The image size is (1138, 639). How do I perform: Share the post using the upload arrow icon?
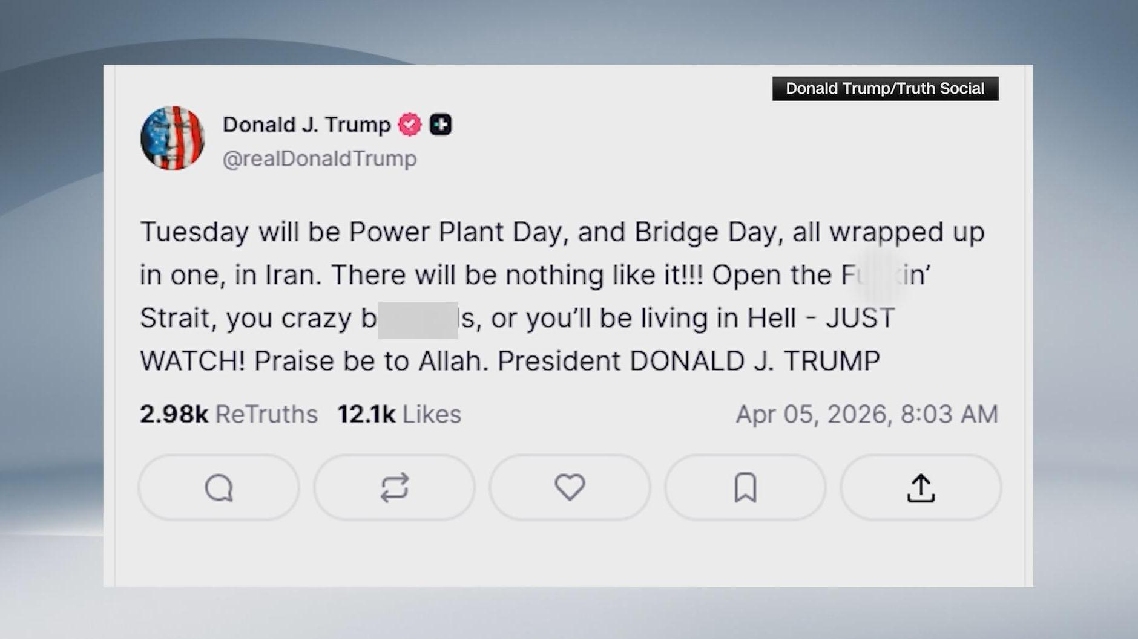click(x=921, y=488)
